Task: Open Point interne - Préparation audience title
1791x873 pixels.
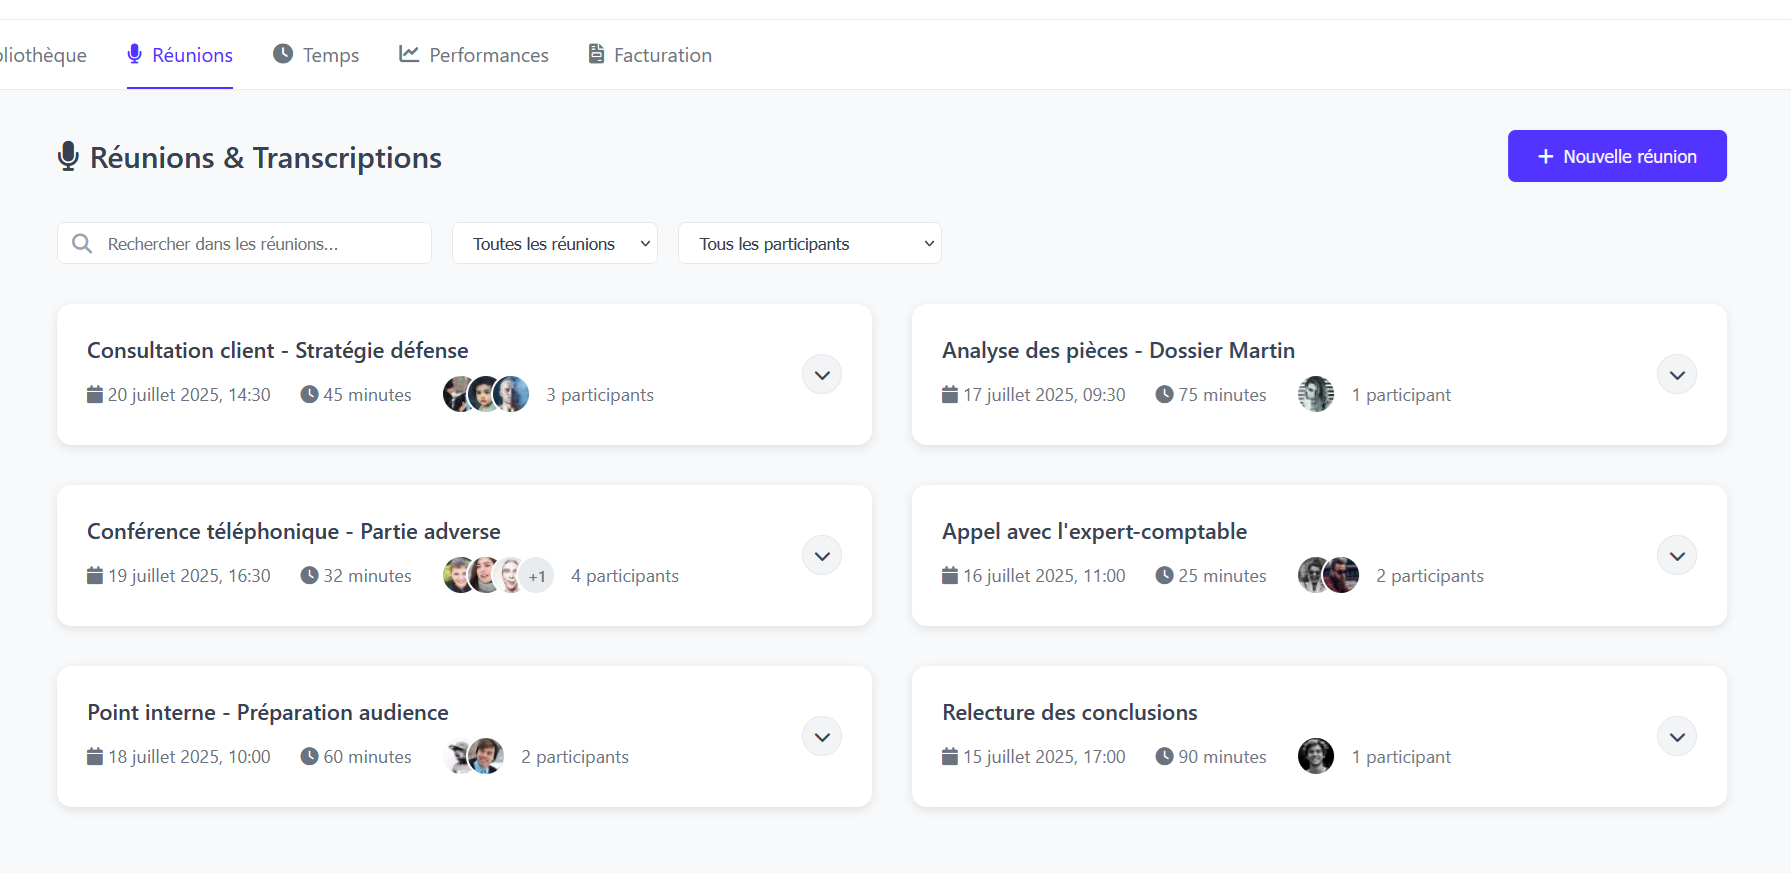Action: pos(267,712)
